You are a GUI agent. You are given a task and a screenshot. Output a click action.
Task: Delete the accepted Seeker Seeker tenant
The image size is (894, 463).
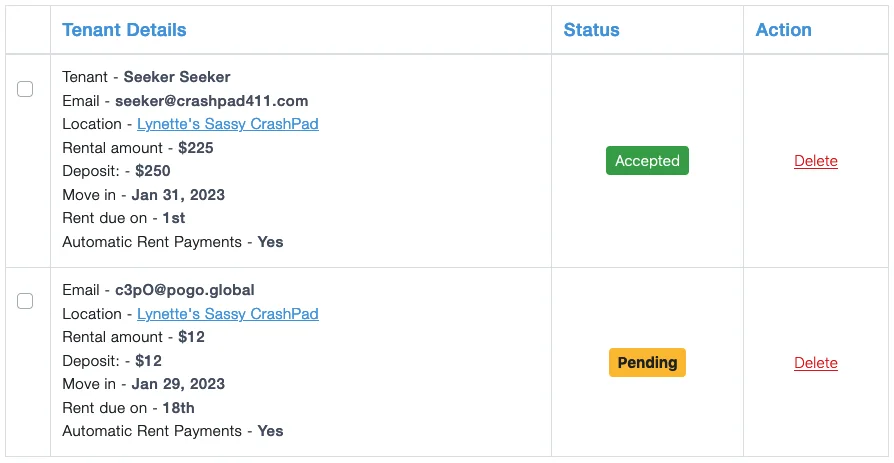[816, 161]
